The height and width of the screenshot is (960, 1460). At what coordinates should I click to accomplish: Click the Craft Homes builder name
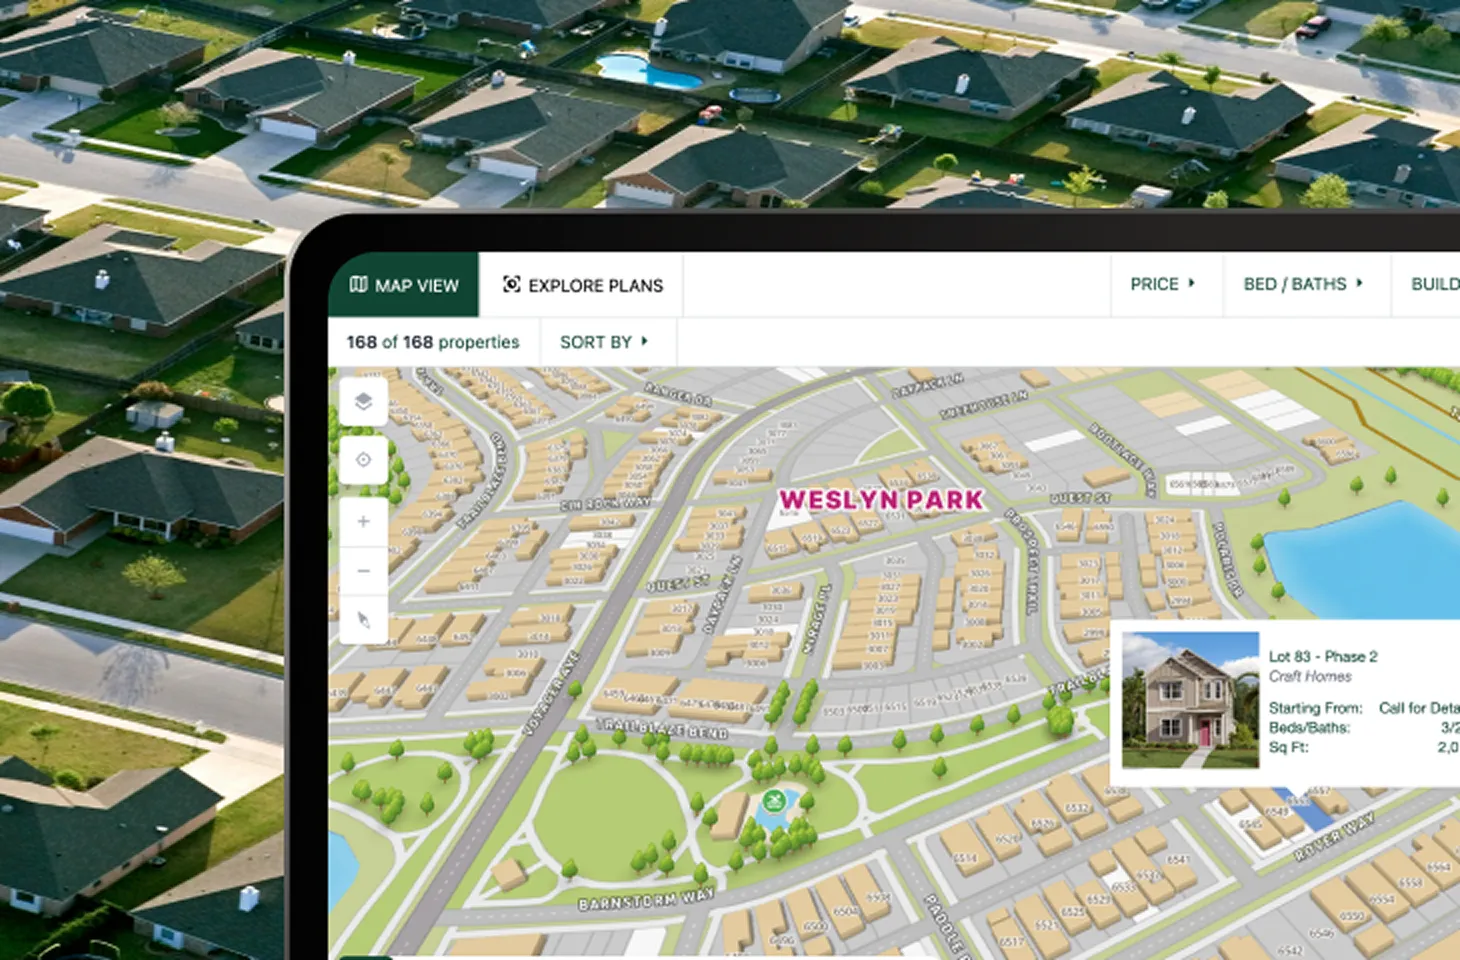click(1310, 677)
